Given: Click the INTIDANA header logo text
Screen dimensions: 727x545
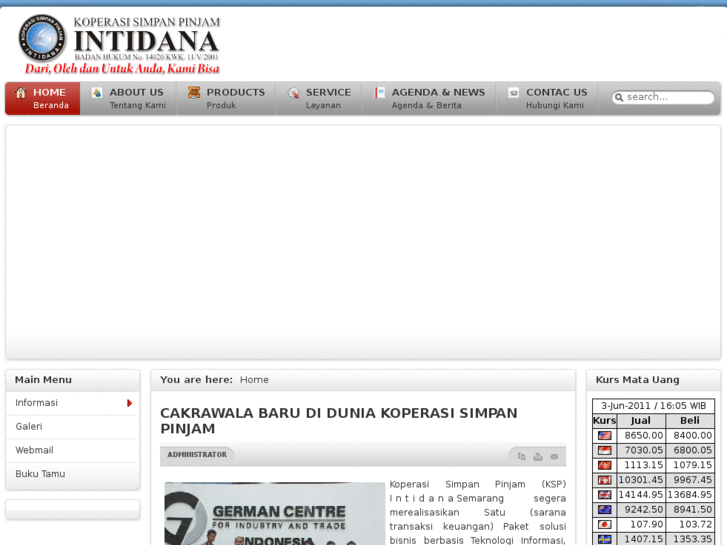Looking at the screenshot, I should click(x=147, y=41).
